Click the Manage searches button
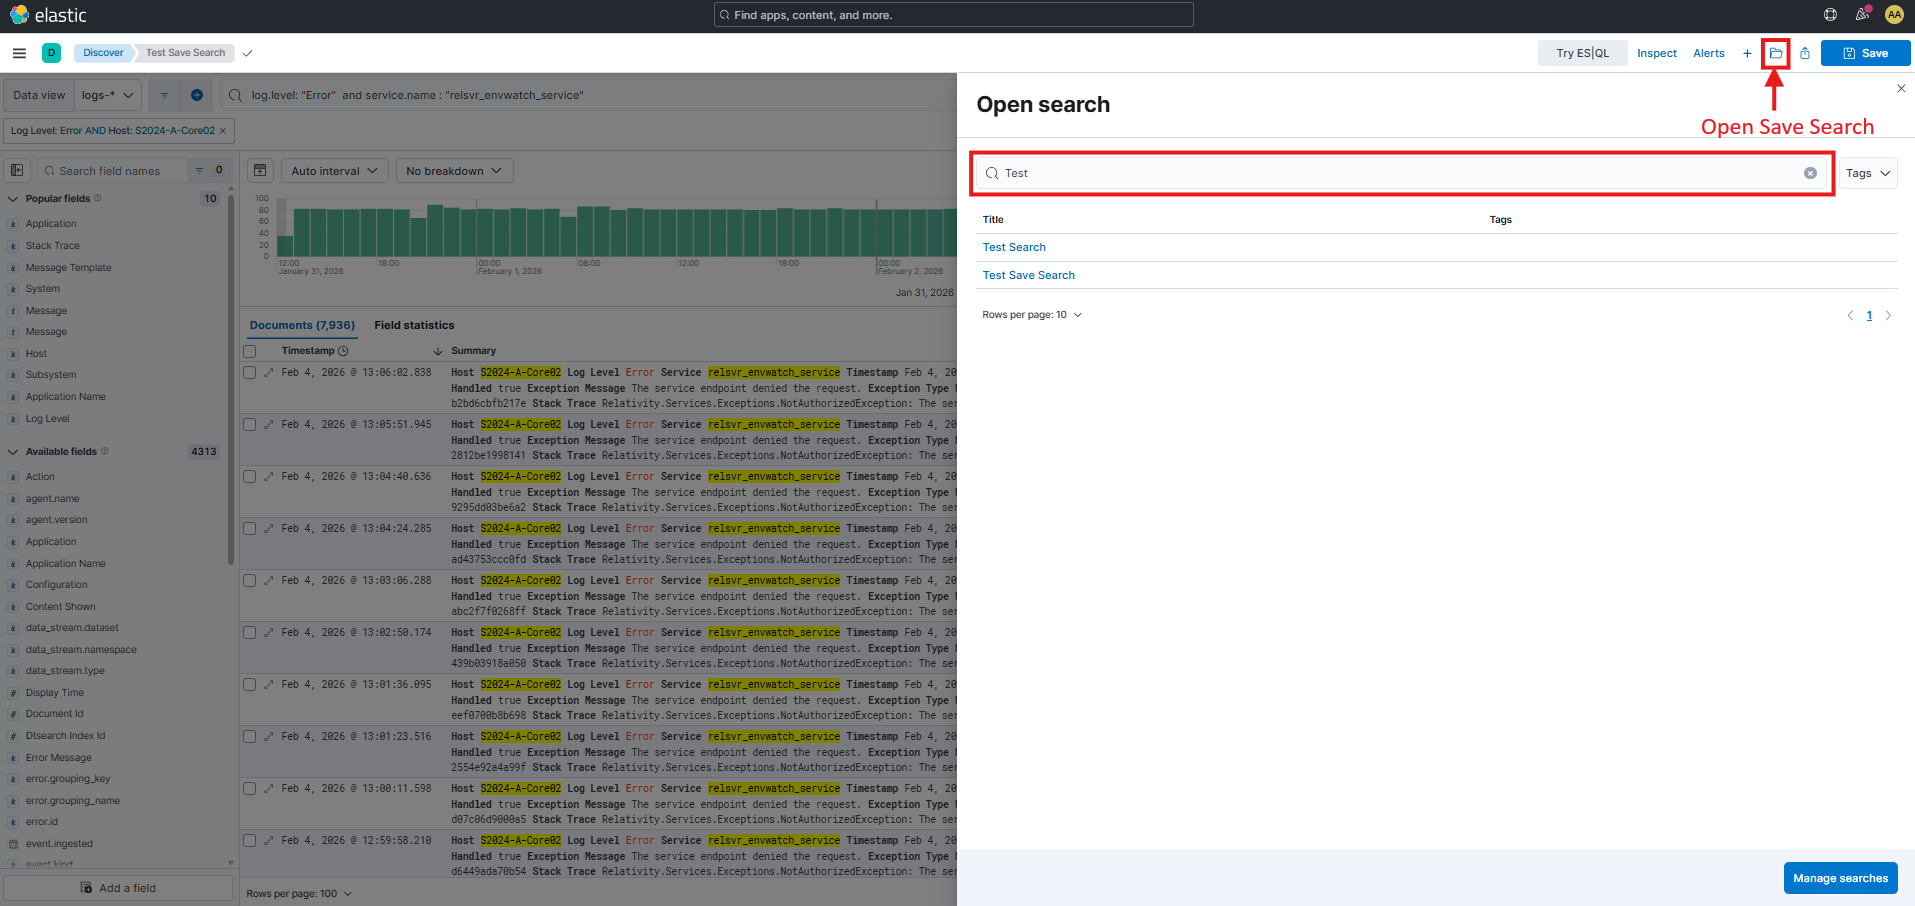 tap(1840, 878)
